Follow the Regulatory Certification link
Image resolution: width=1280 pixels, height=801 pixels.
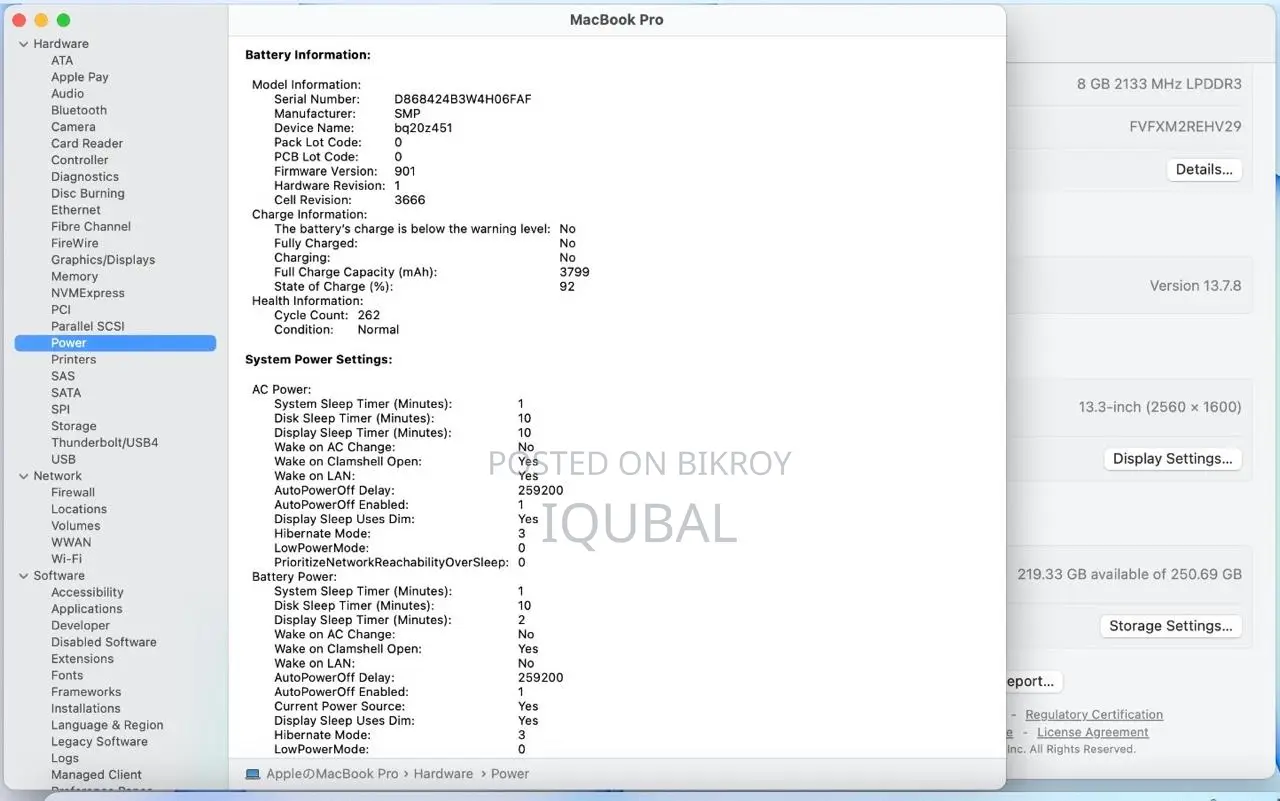tap(1094, 715)
